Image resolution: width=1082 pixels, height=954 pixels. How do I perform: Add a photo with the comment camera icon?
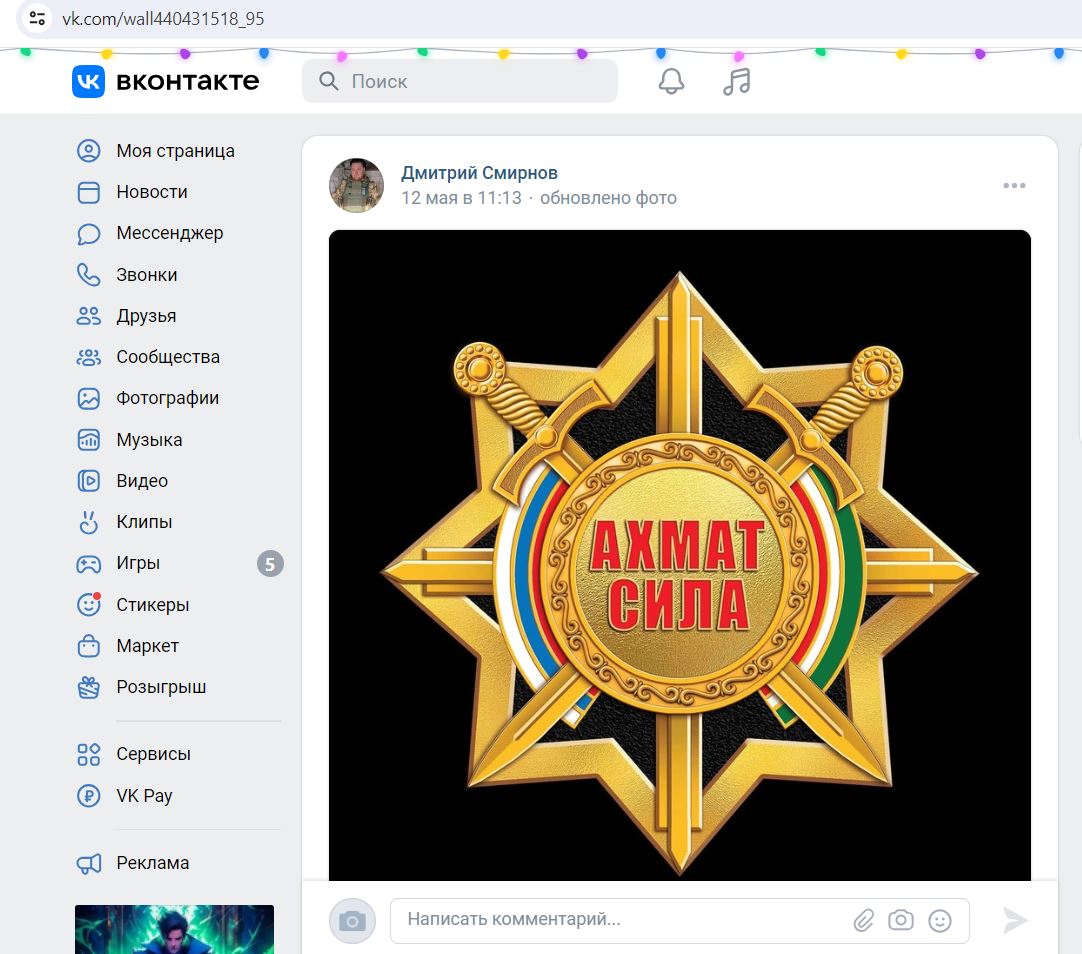(901, 920)
